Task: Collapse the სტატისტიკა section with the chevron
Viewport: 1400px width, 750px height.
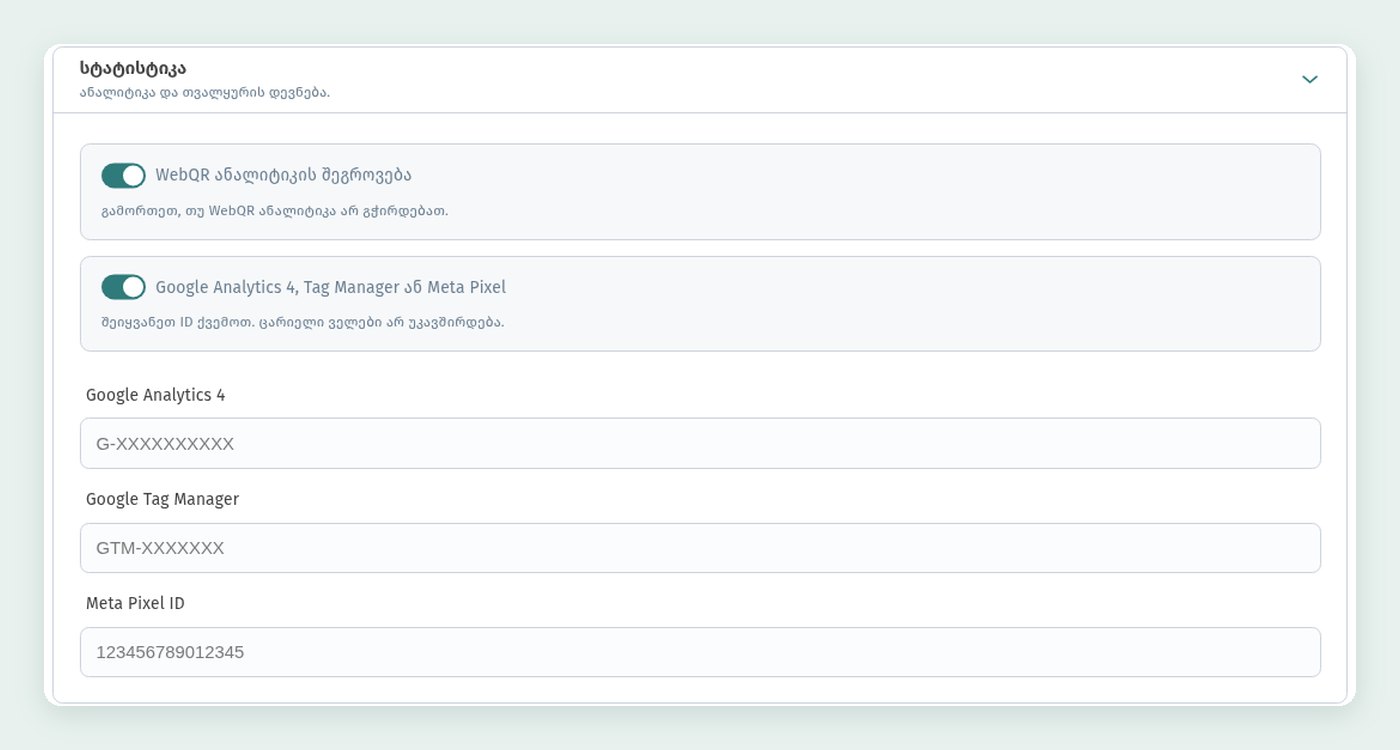Action: [1309, 79]
